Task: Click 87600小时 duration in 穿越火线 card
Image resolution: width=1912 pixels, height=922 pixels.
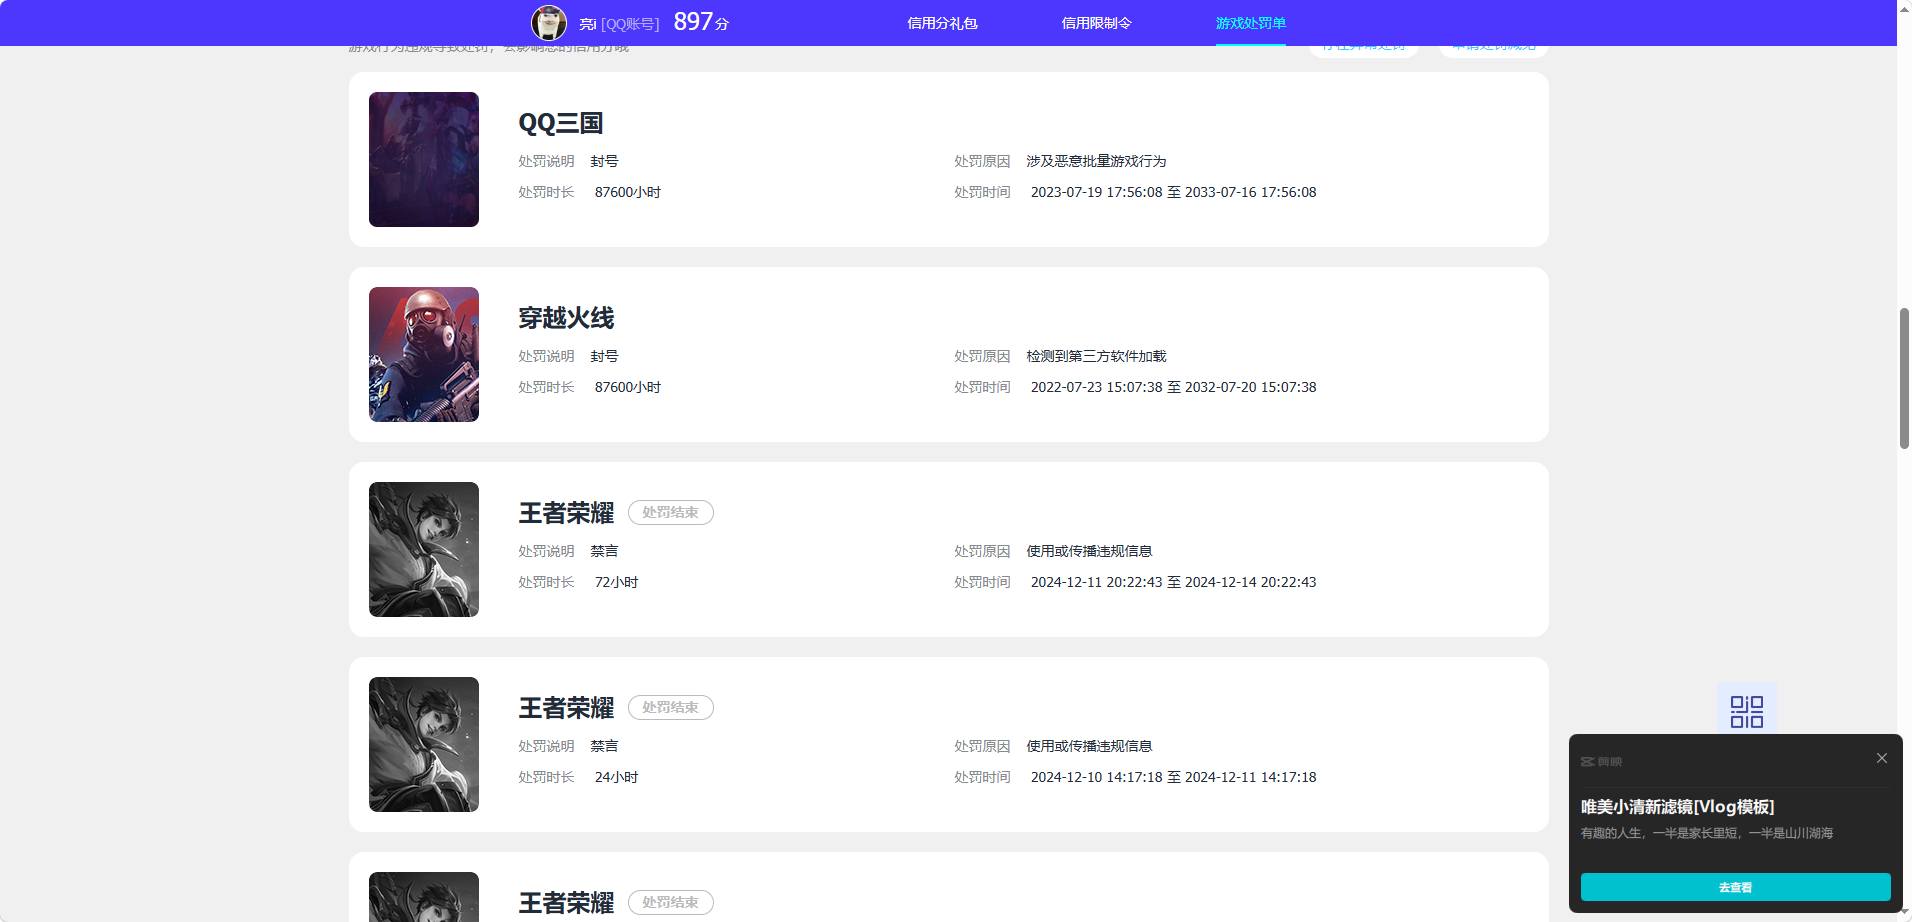Action: point(627,387)
